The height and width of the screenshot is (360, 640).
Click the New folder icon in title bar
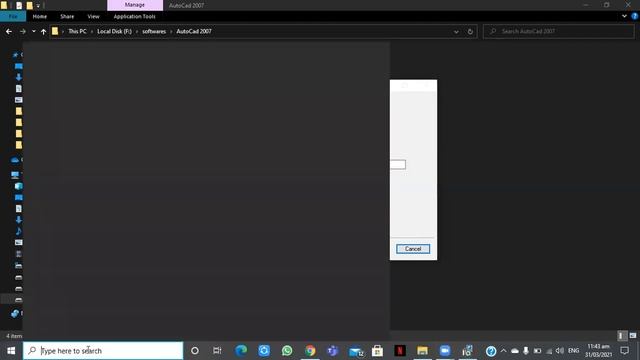pyautogui.click(x=29, y=5)
